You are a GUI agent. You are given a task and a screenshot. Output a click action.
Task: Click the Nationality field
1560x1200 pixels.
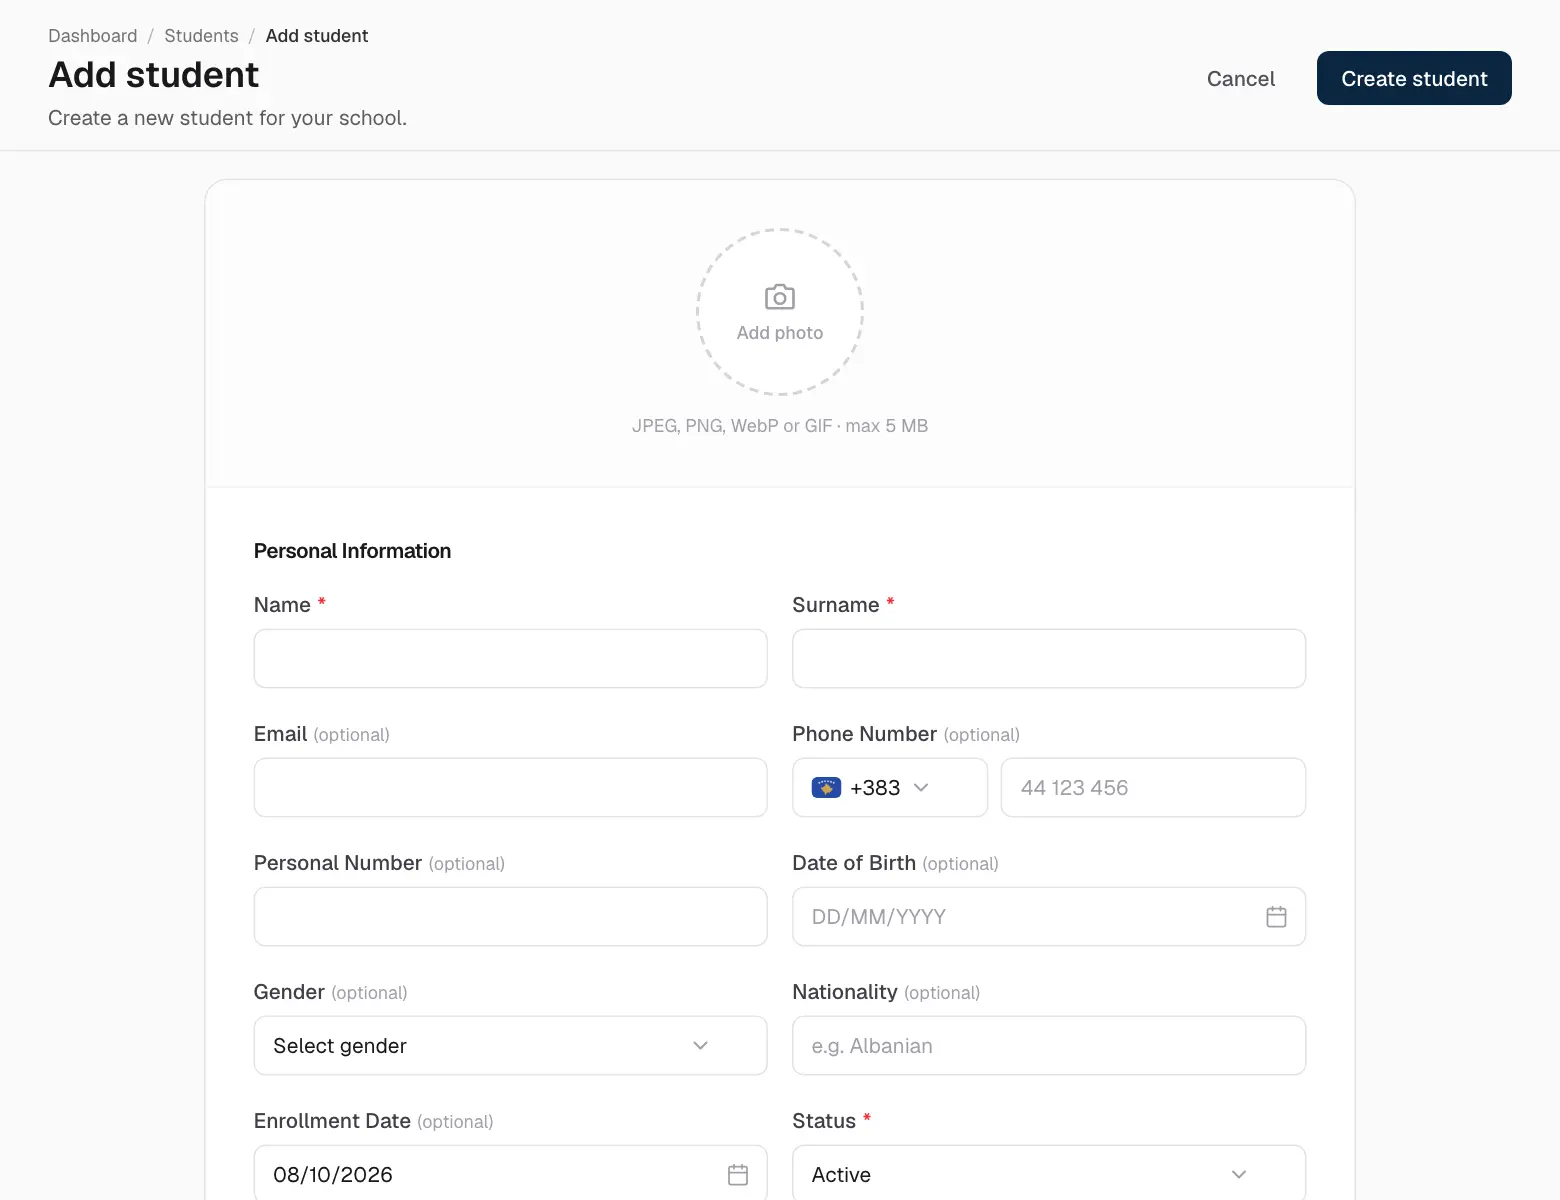click(1049, 1046)
